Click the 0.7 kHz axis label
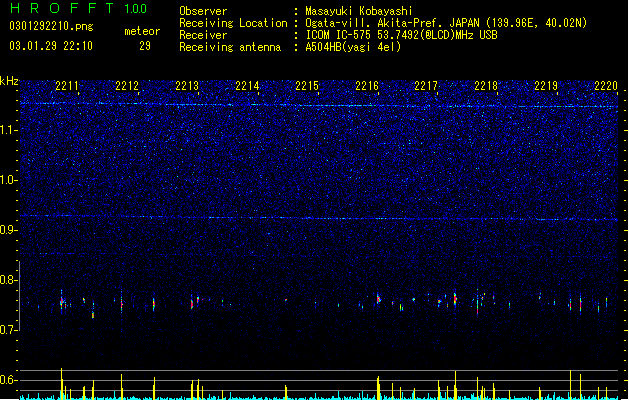 8,330
